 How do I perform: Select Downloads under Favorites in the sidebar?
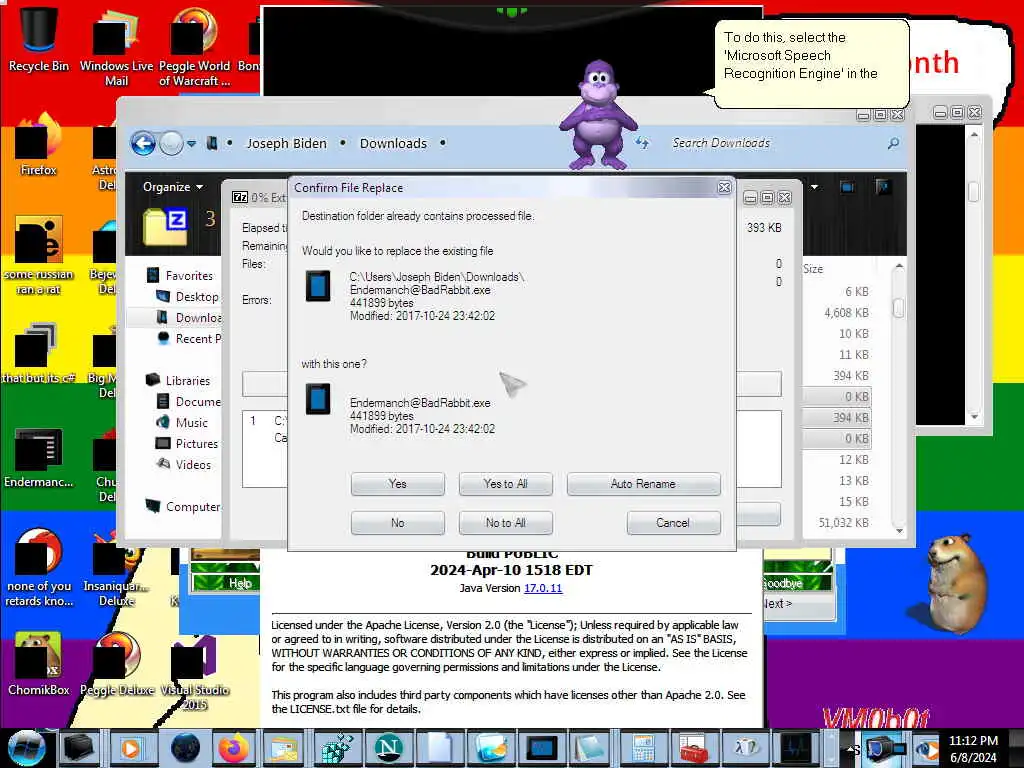pos(189,317)
